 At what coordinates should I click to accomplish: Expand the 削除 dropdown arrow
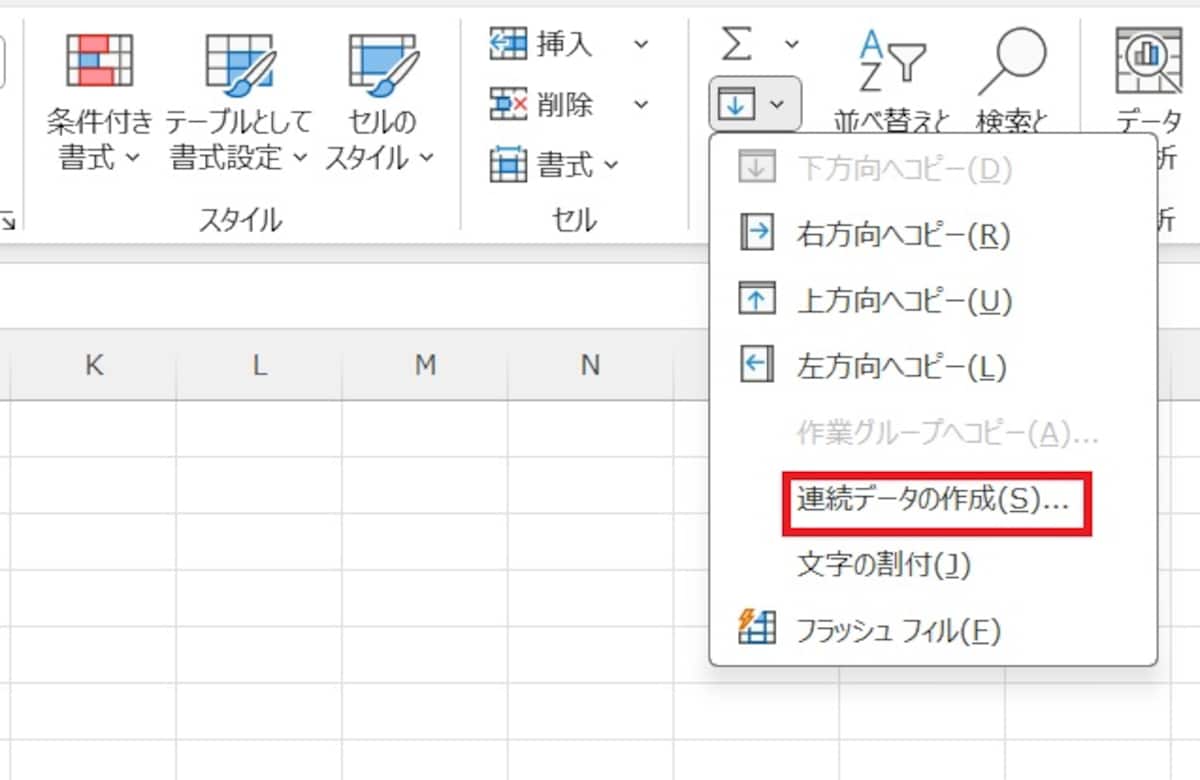641,105
